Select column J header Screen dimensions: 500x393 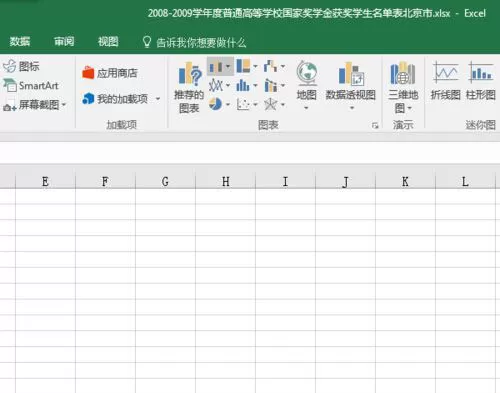tap(345, 181)
